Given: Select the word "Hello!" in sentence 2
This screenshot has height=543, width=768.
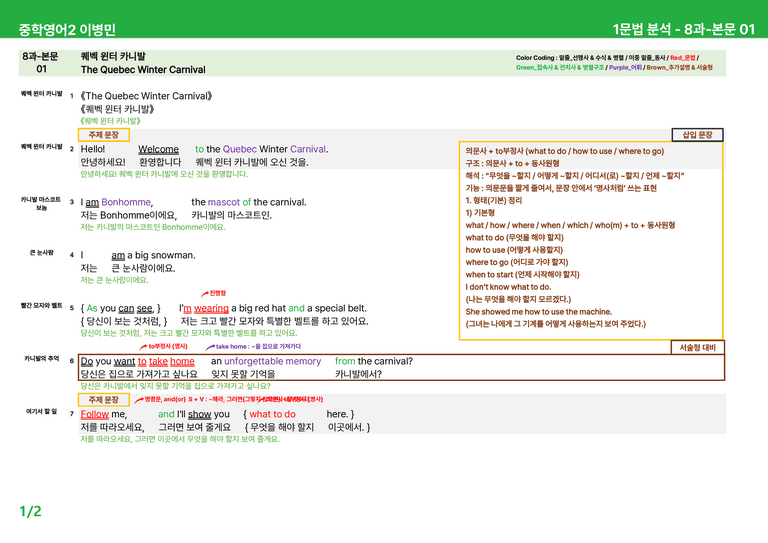Looking at the screenshot, I should click(93, 149).
